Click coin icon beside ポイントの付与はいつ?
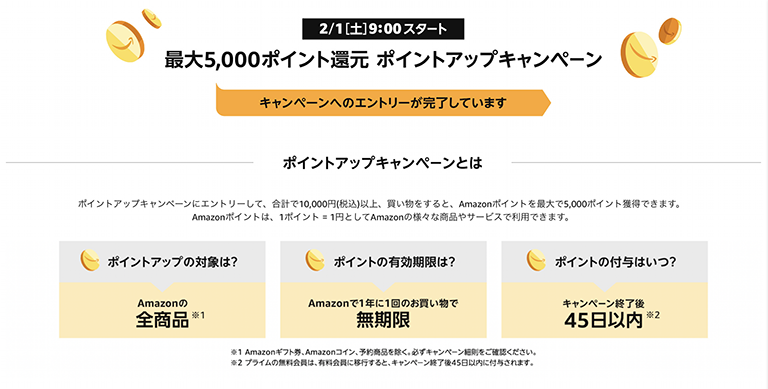The width and height of the screenshot is (768, 389). (536, 261)
